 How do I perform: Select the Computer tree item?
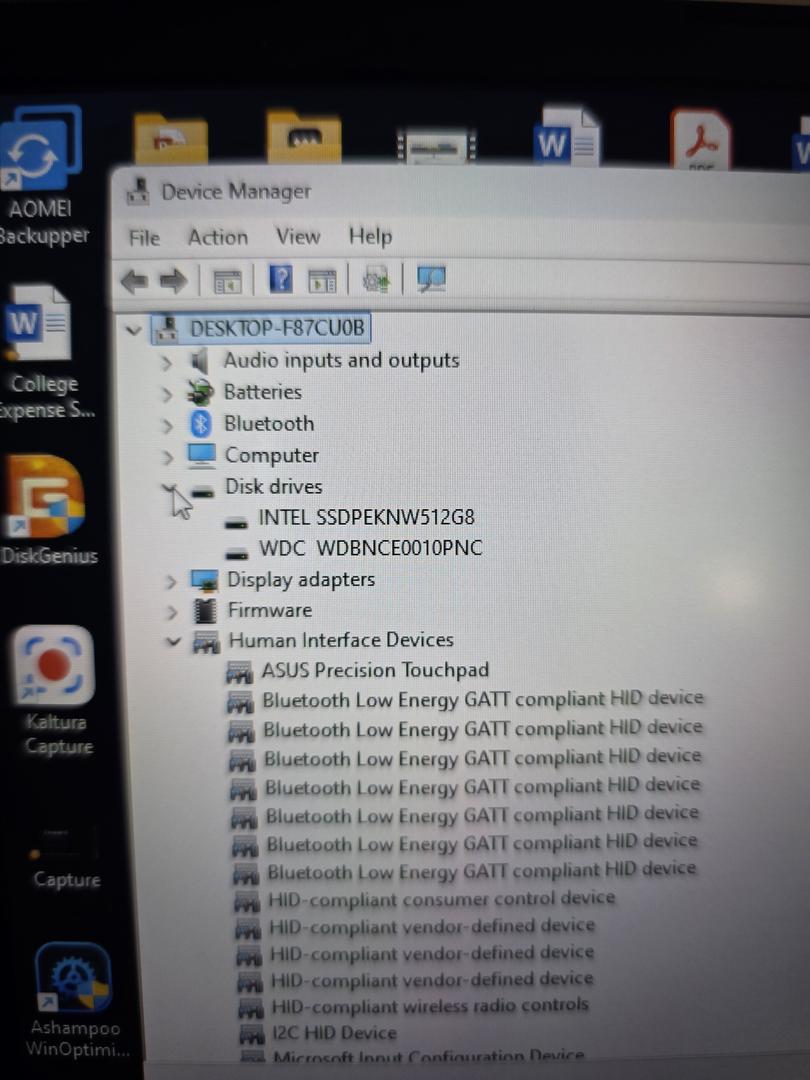(x=272, y=455)
